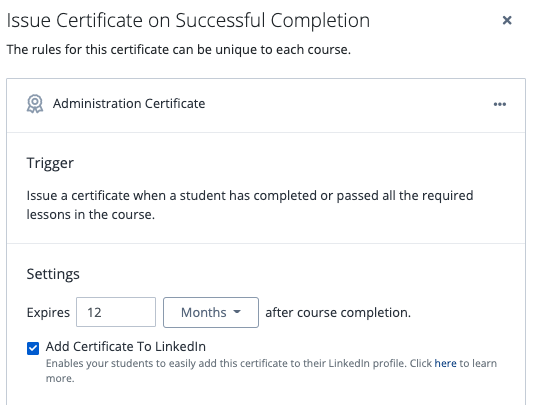Close the Issue Certificate dialog
Screen dimensions: 535x405
click(507, 20)
